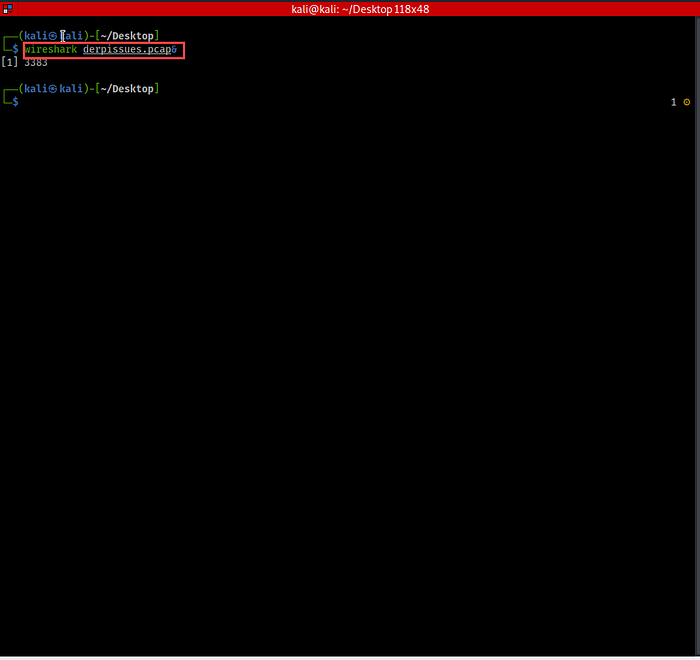Click the empty black terminal area
This screenshot has width=700, height=660.
coord(350,380)
